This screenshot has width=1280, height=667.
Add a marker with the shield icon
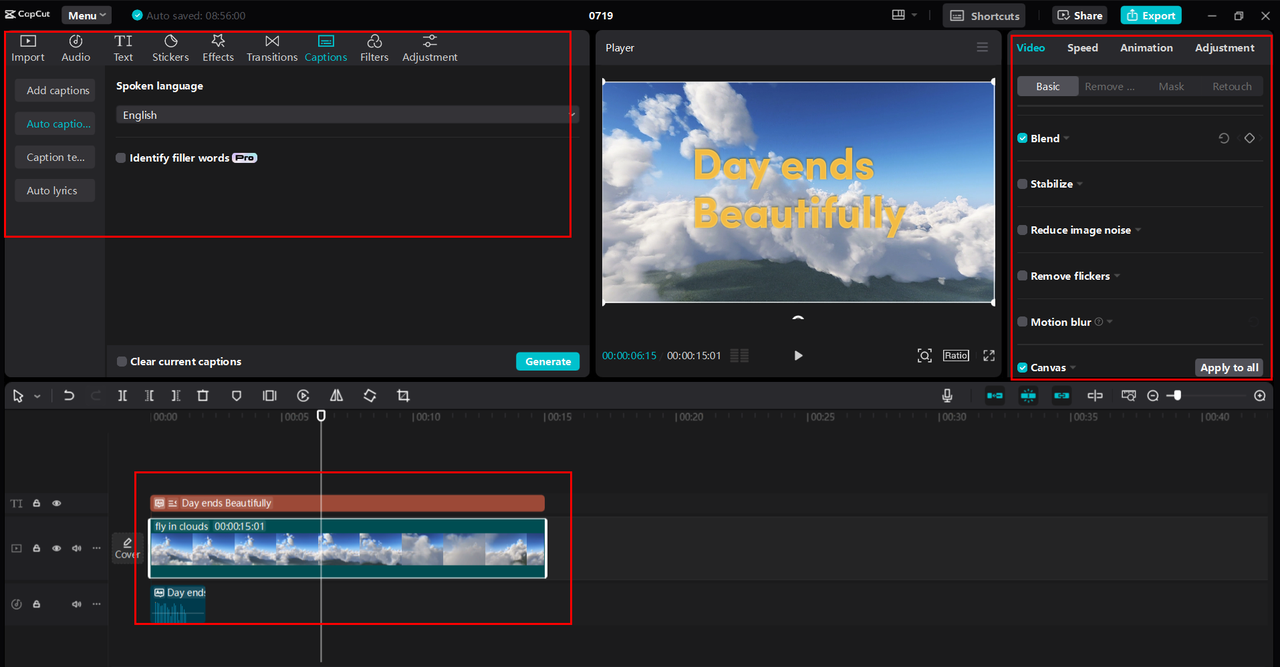point(237,396)
